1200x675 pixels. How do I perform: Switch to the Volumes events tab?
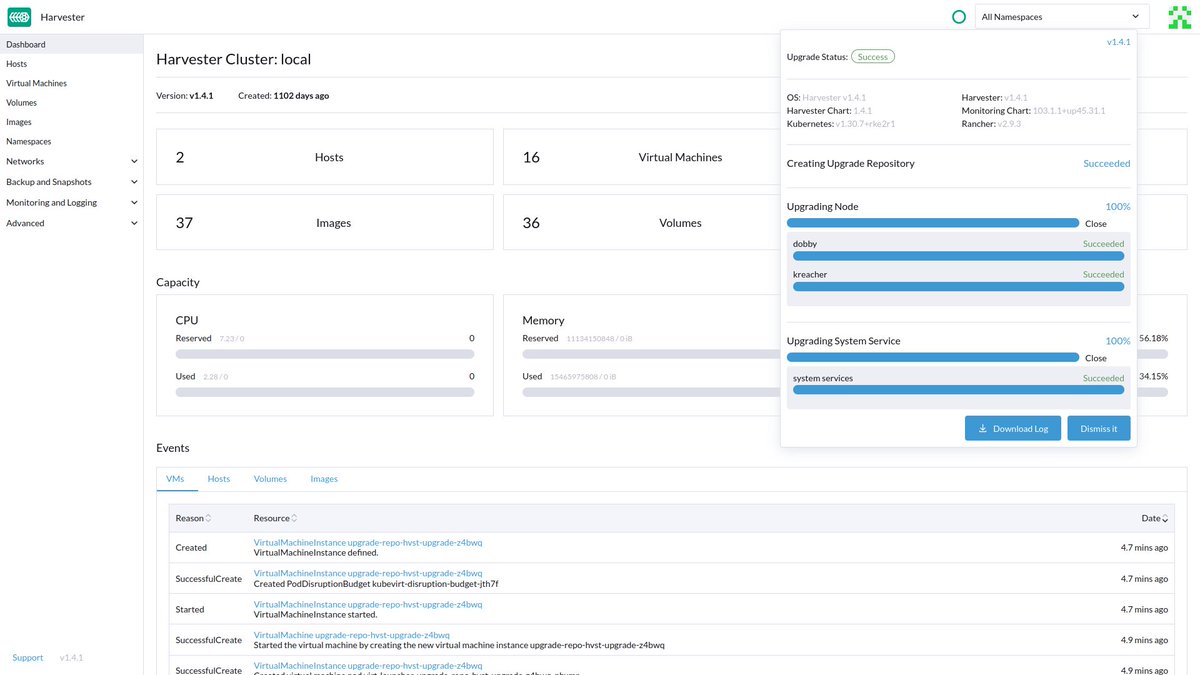tap(270, 479)
